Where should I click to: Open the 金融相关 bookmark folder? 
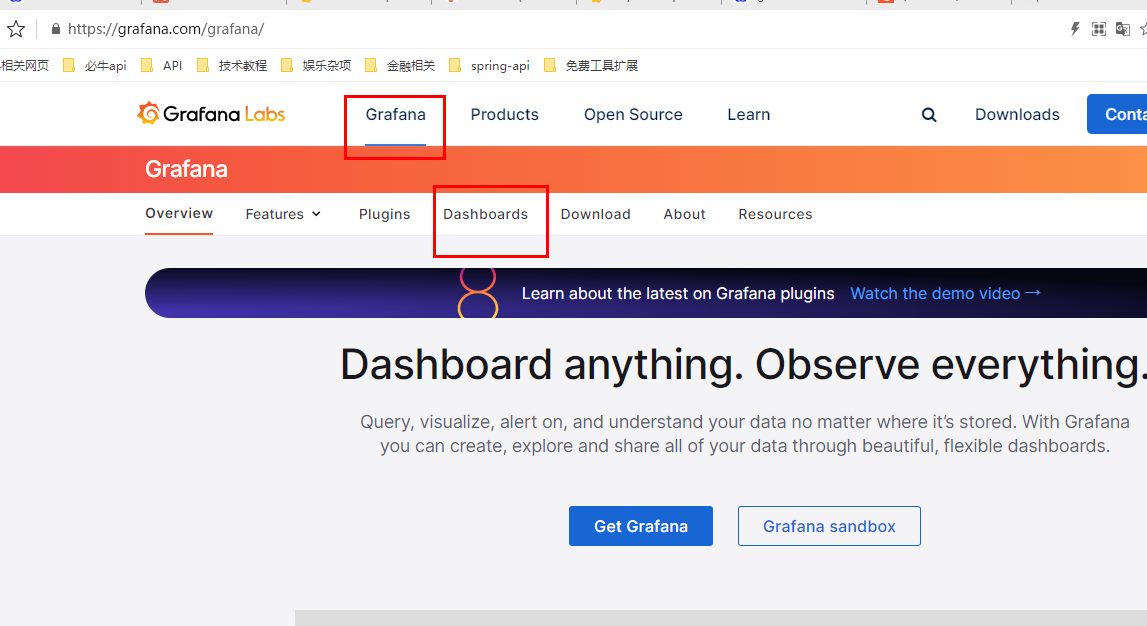[400, 66]
